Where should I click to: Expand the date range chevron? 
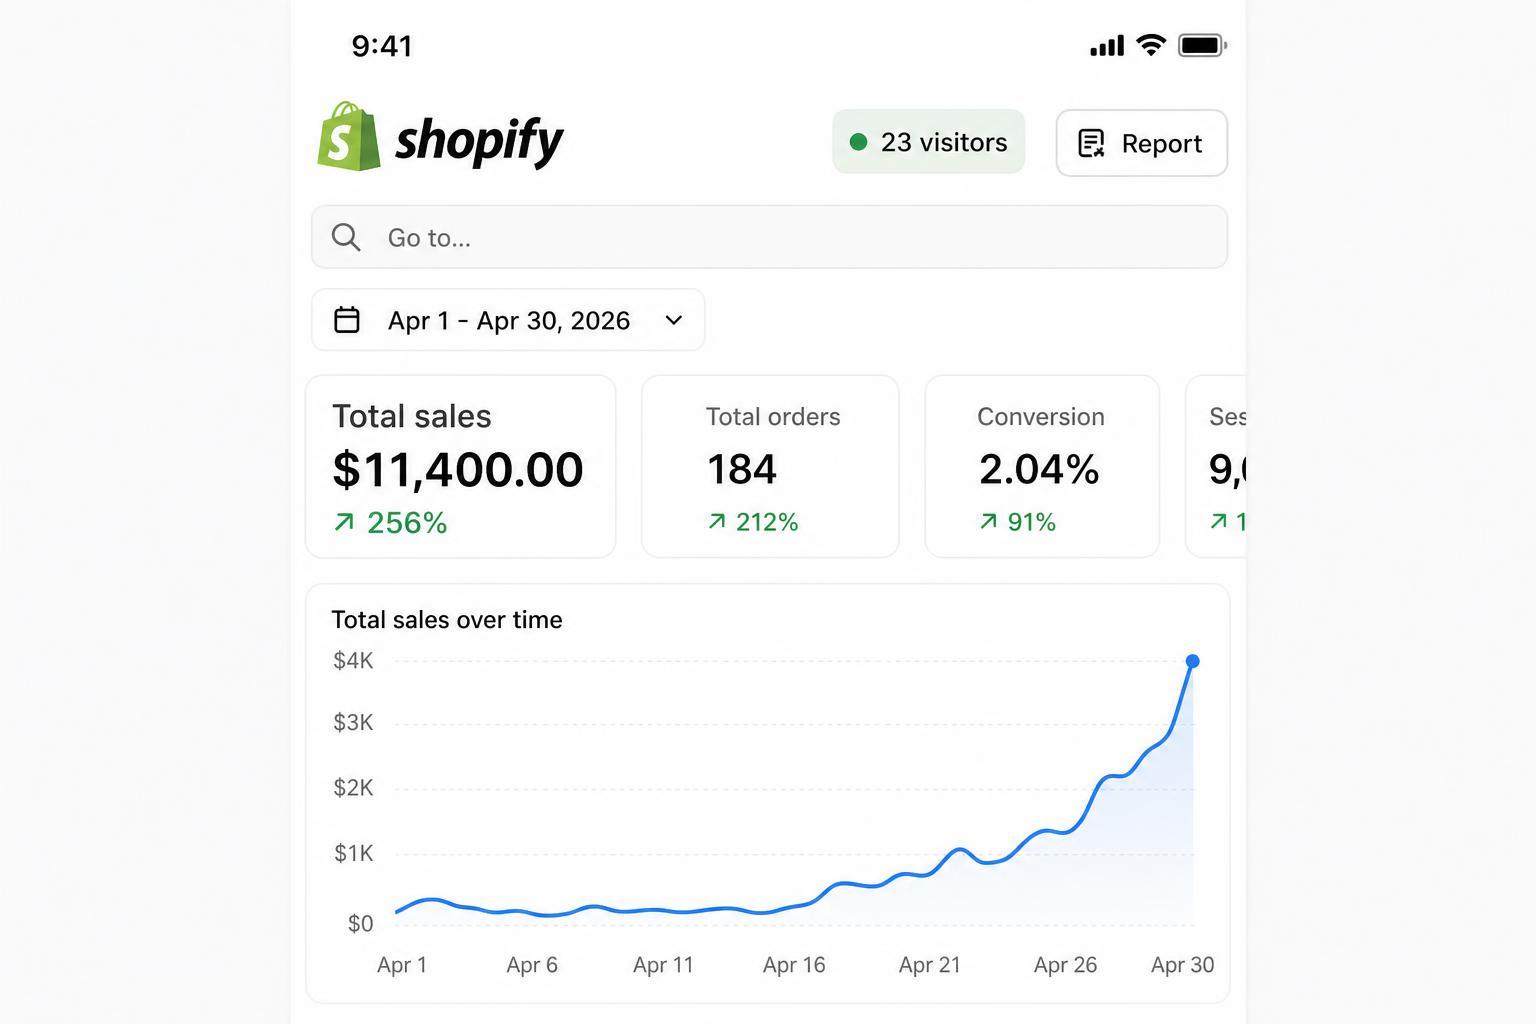[674, 320]
